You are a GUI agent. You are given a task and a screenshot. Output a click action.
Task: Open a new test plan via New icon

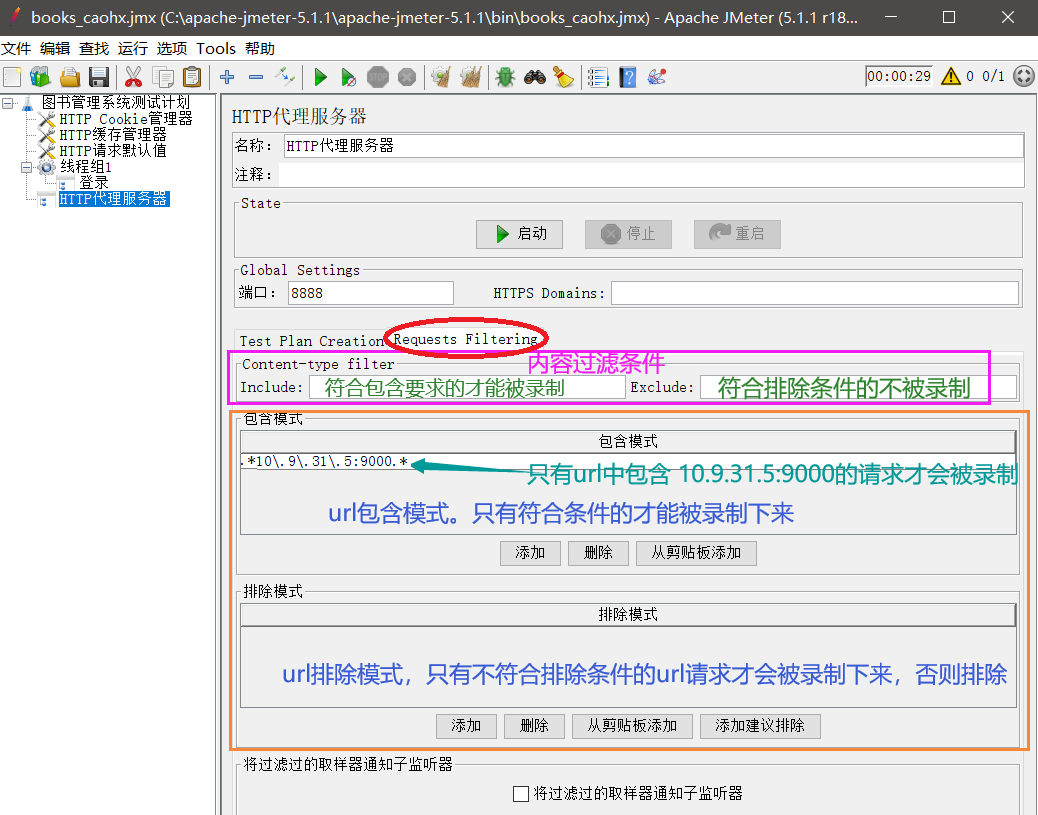pos(12,77)
